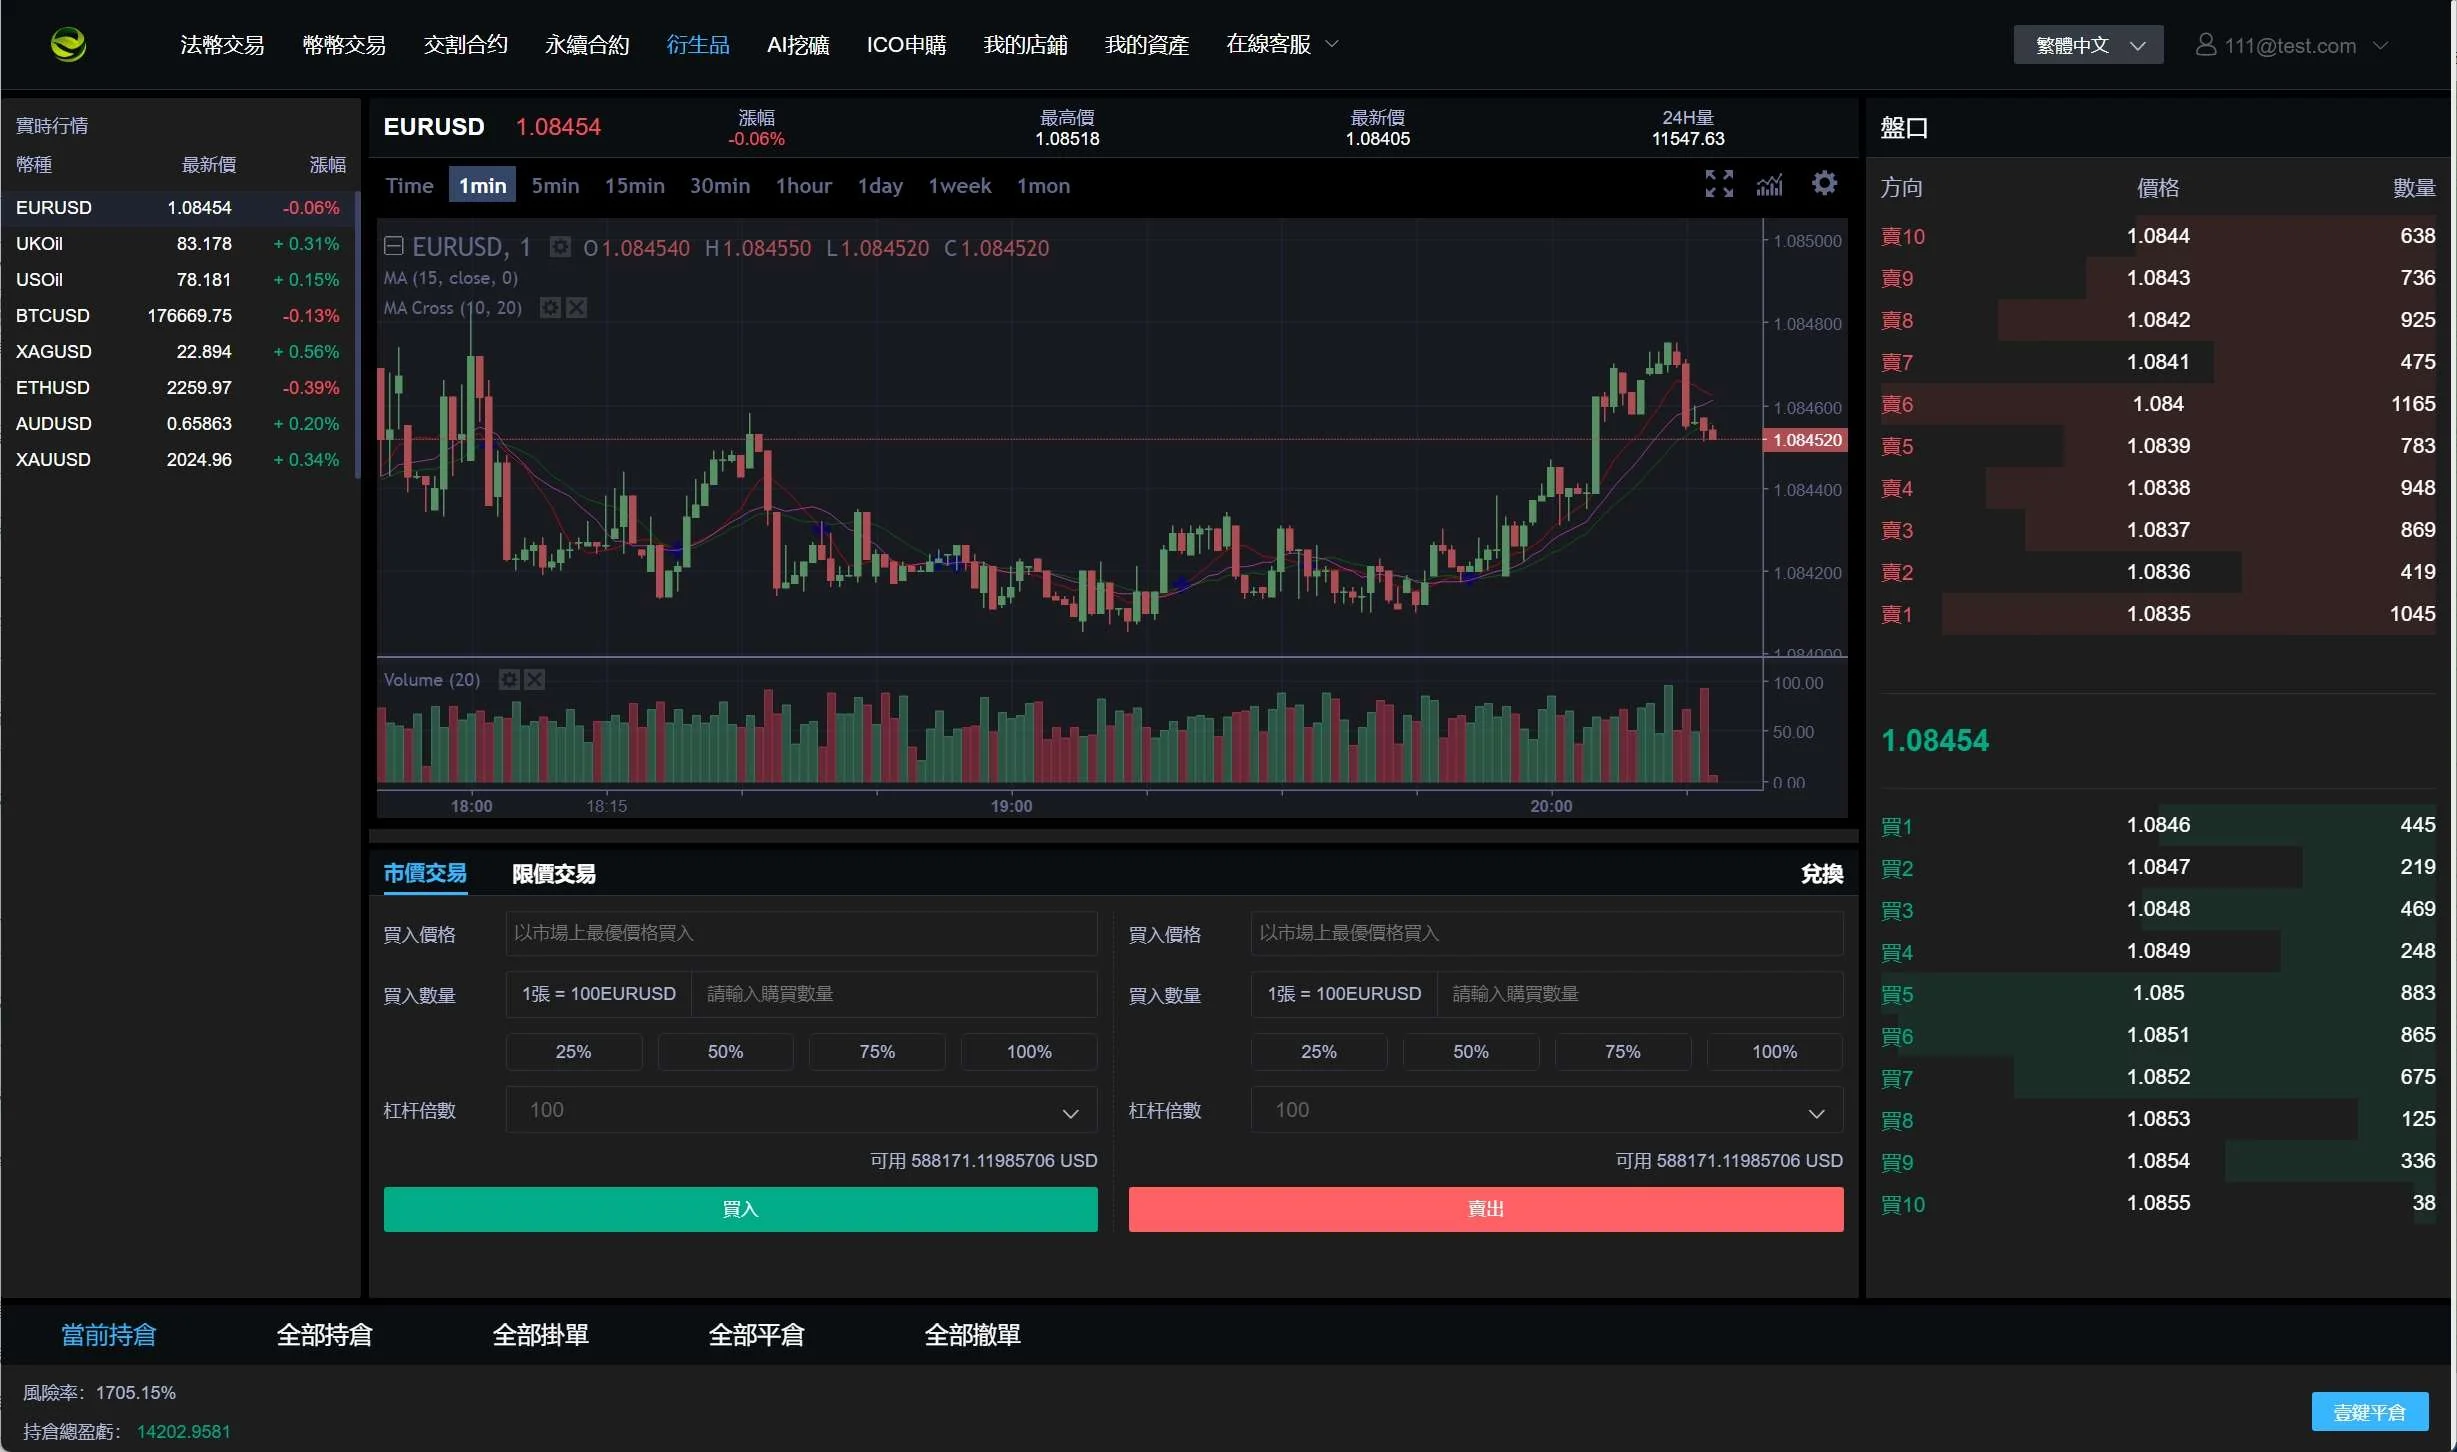This screenshot has height=1452, width=2457.
Task: Collapse the EURUSD chart legend
Action: [394, 247]
